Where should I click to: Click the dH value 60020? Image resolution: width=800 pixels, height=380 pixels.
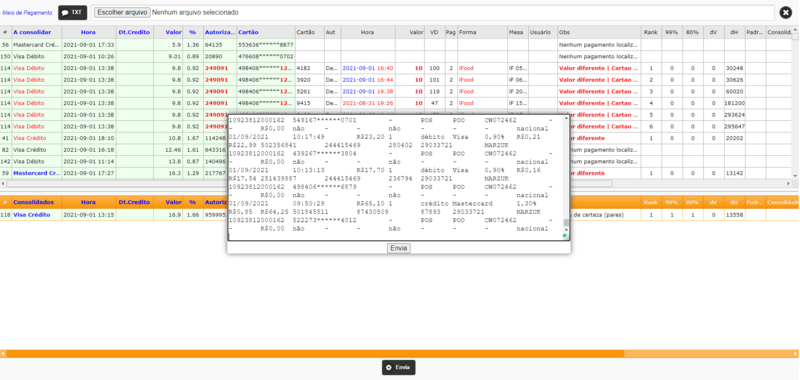click(734, 91)
